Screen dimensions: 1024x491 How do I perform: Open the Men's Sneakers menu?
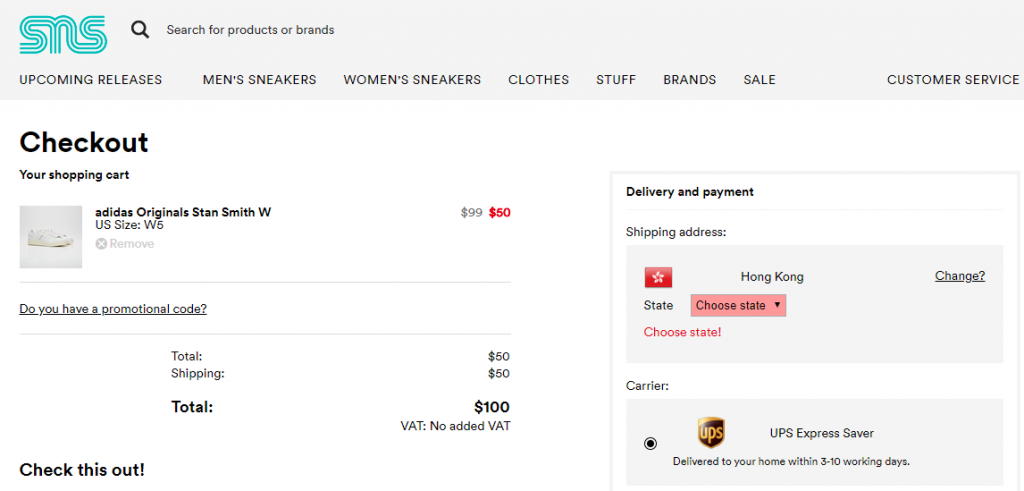(259, 80)
